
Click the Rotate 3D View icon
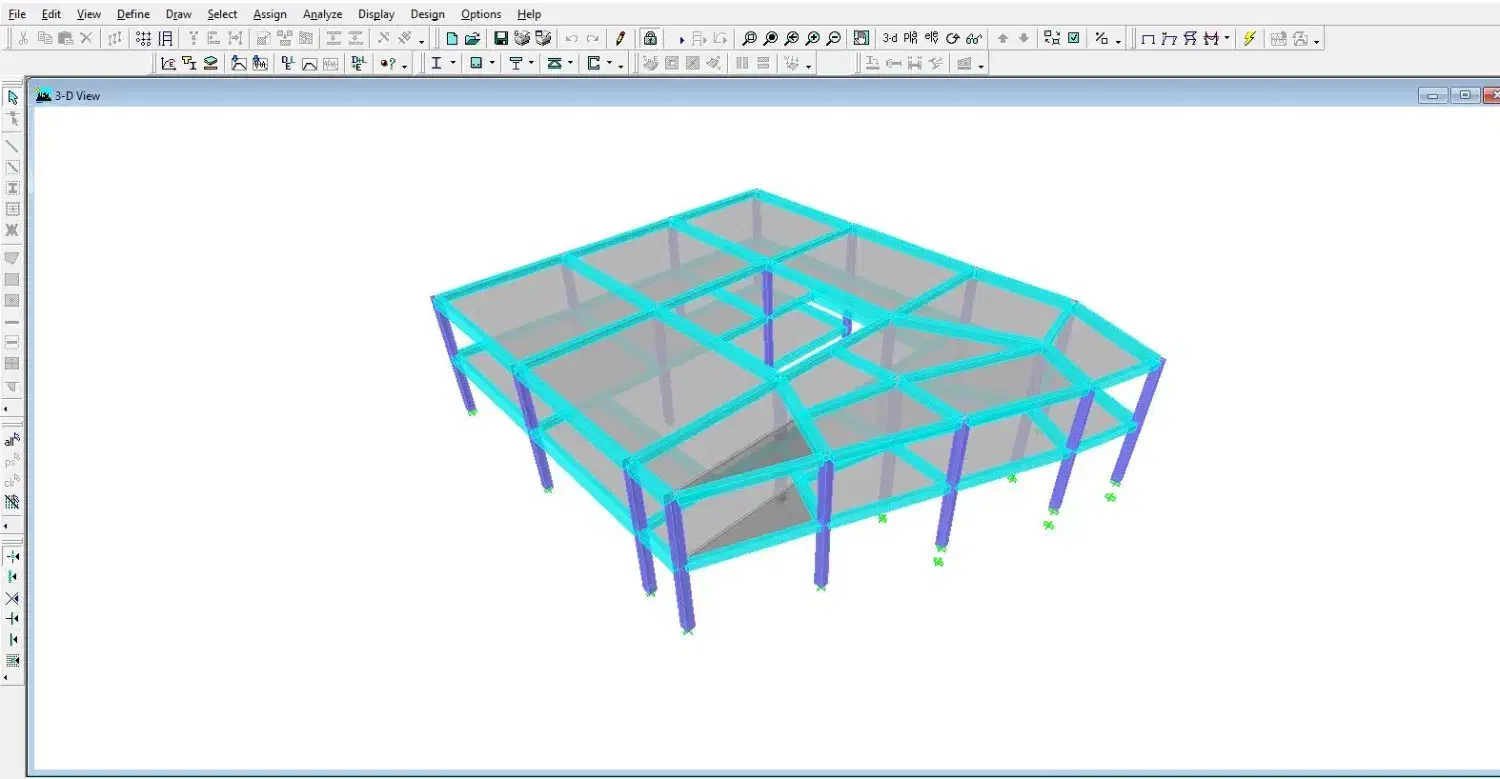click(x=952, y=39)
